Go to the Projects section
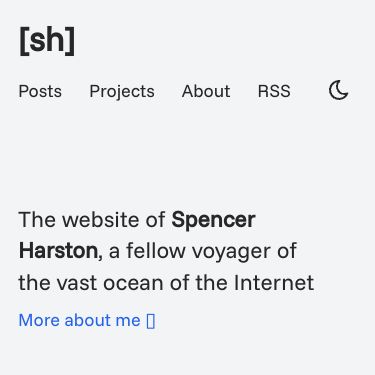Image resolution: width=375 pixels, height=375 pixels. [122, 91]
